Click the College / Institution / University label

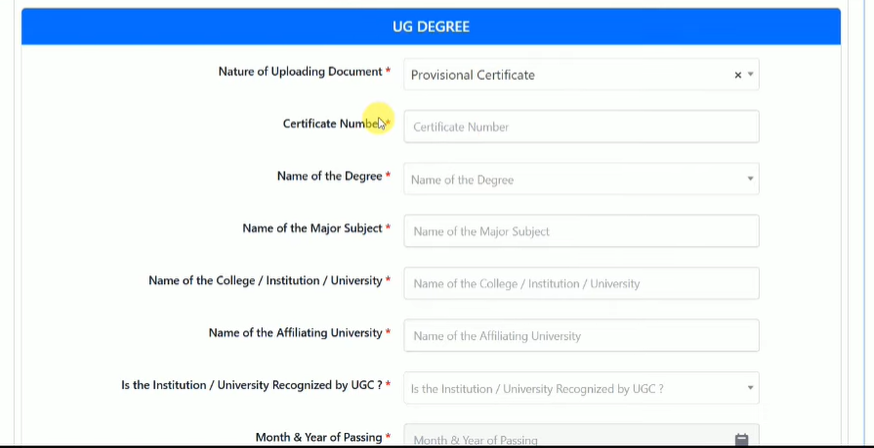265,281
